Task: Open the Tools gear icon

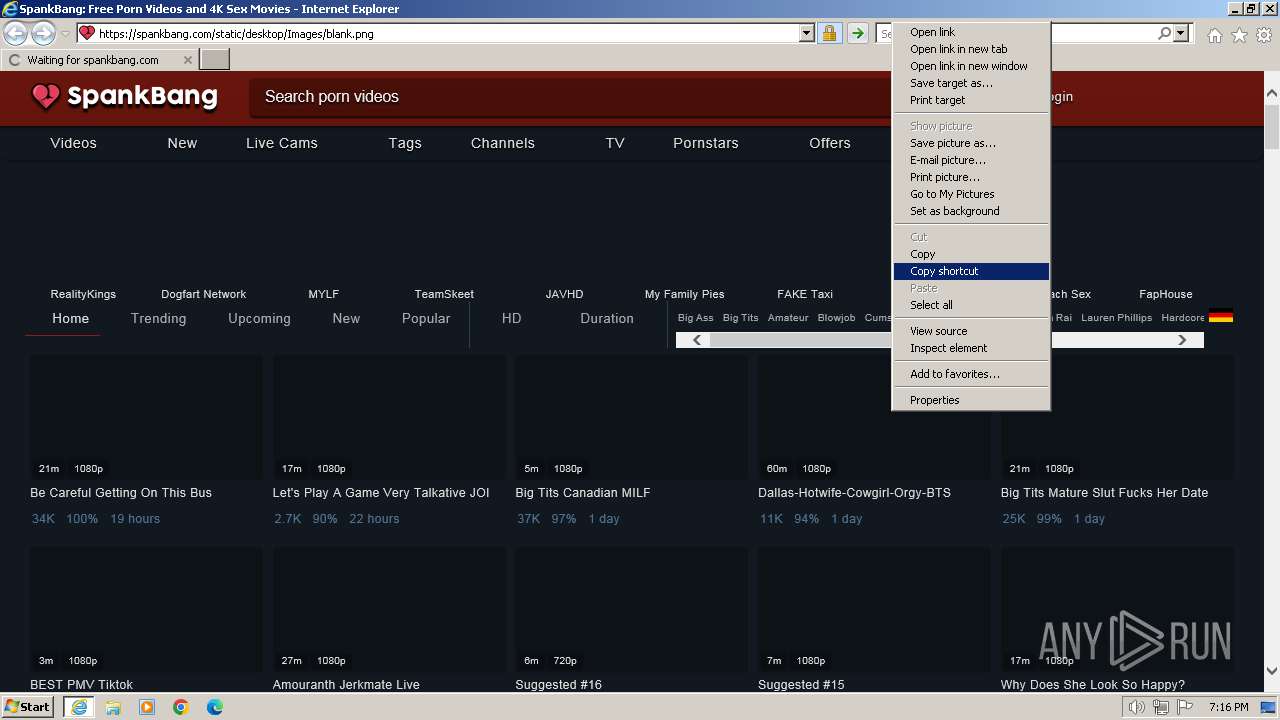Action: click(1264, 35)
